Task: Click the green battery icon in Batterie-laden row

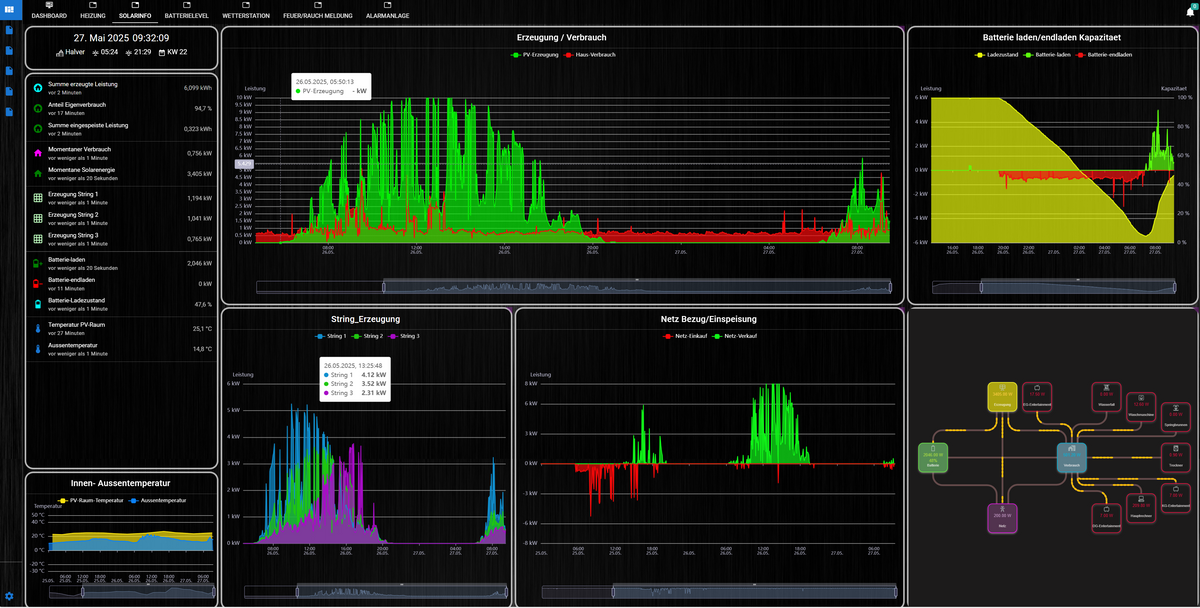Action: [x=38, y=263]
